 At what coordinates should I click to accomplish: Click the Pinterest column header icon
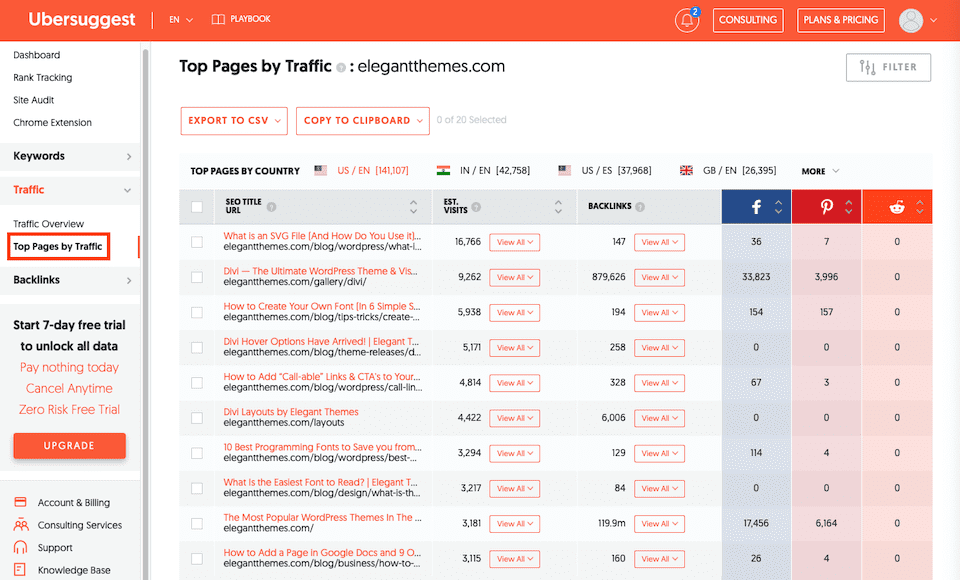click(x=827, y=207)
